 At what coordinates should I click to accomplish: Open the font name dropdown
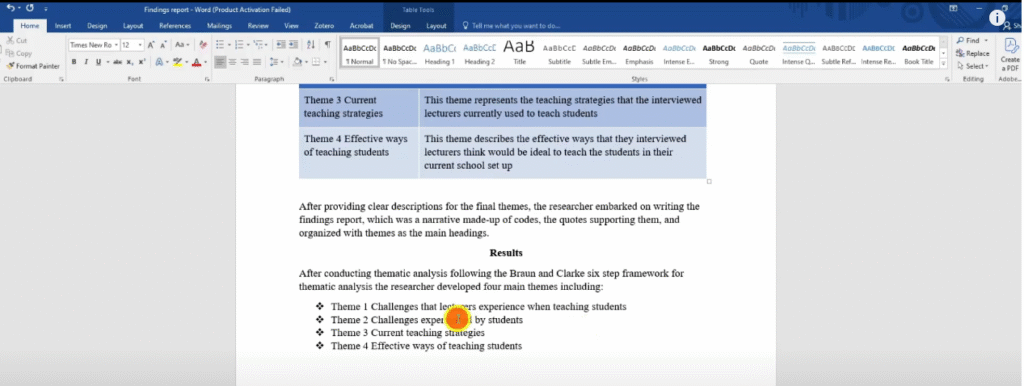[x=116, y=45]
